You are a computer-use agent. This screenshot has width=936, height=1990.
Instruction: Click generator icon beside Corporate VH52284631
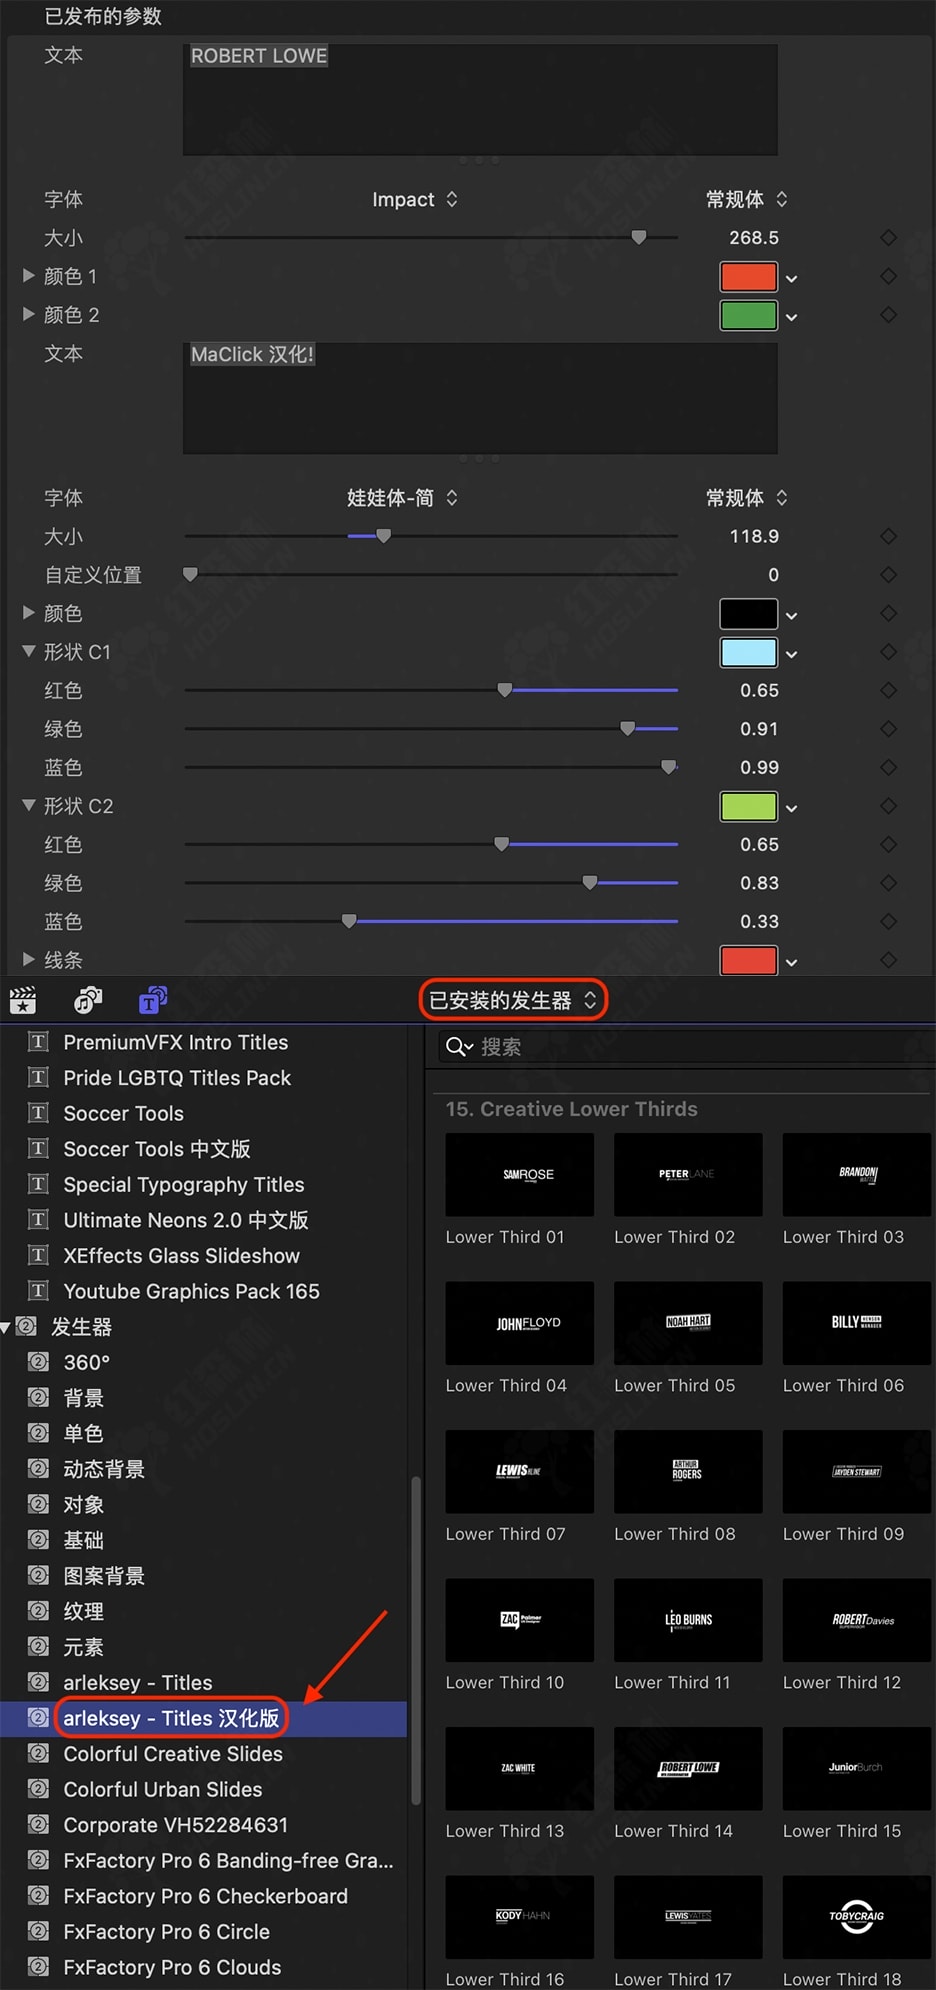tap(38, 1825)
